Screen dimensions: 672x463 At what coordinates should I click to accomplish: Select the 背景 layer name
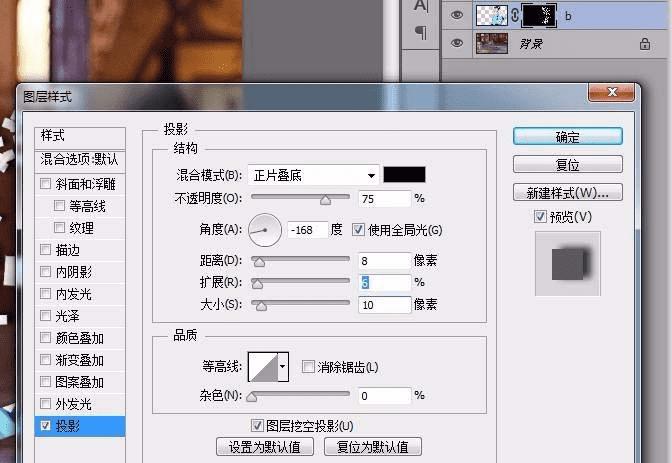coord(531,44)
